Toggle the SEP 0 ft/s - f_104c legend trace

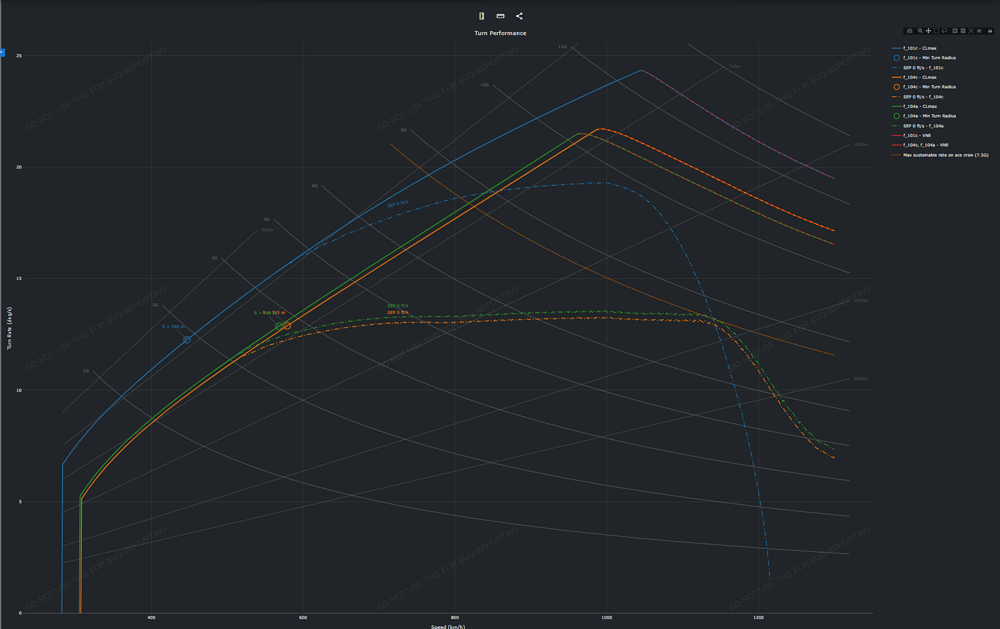pos(918,97)
